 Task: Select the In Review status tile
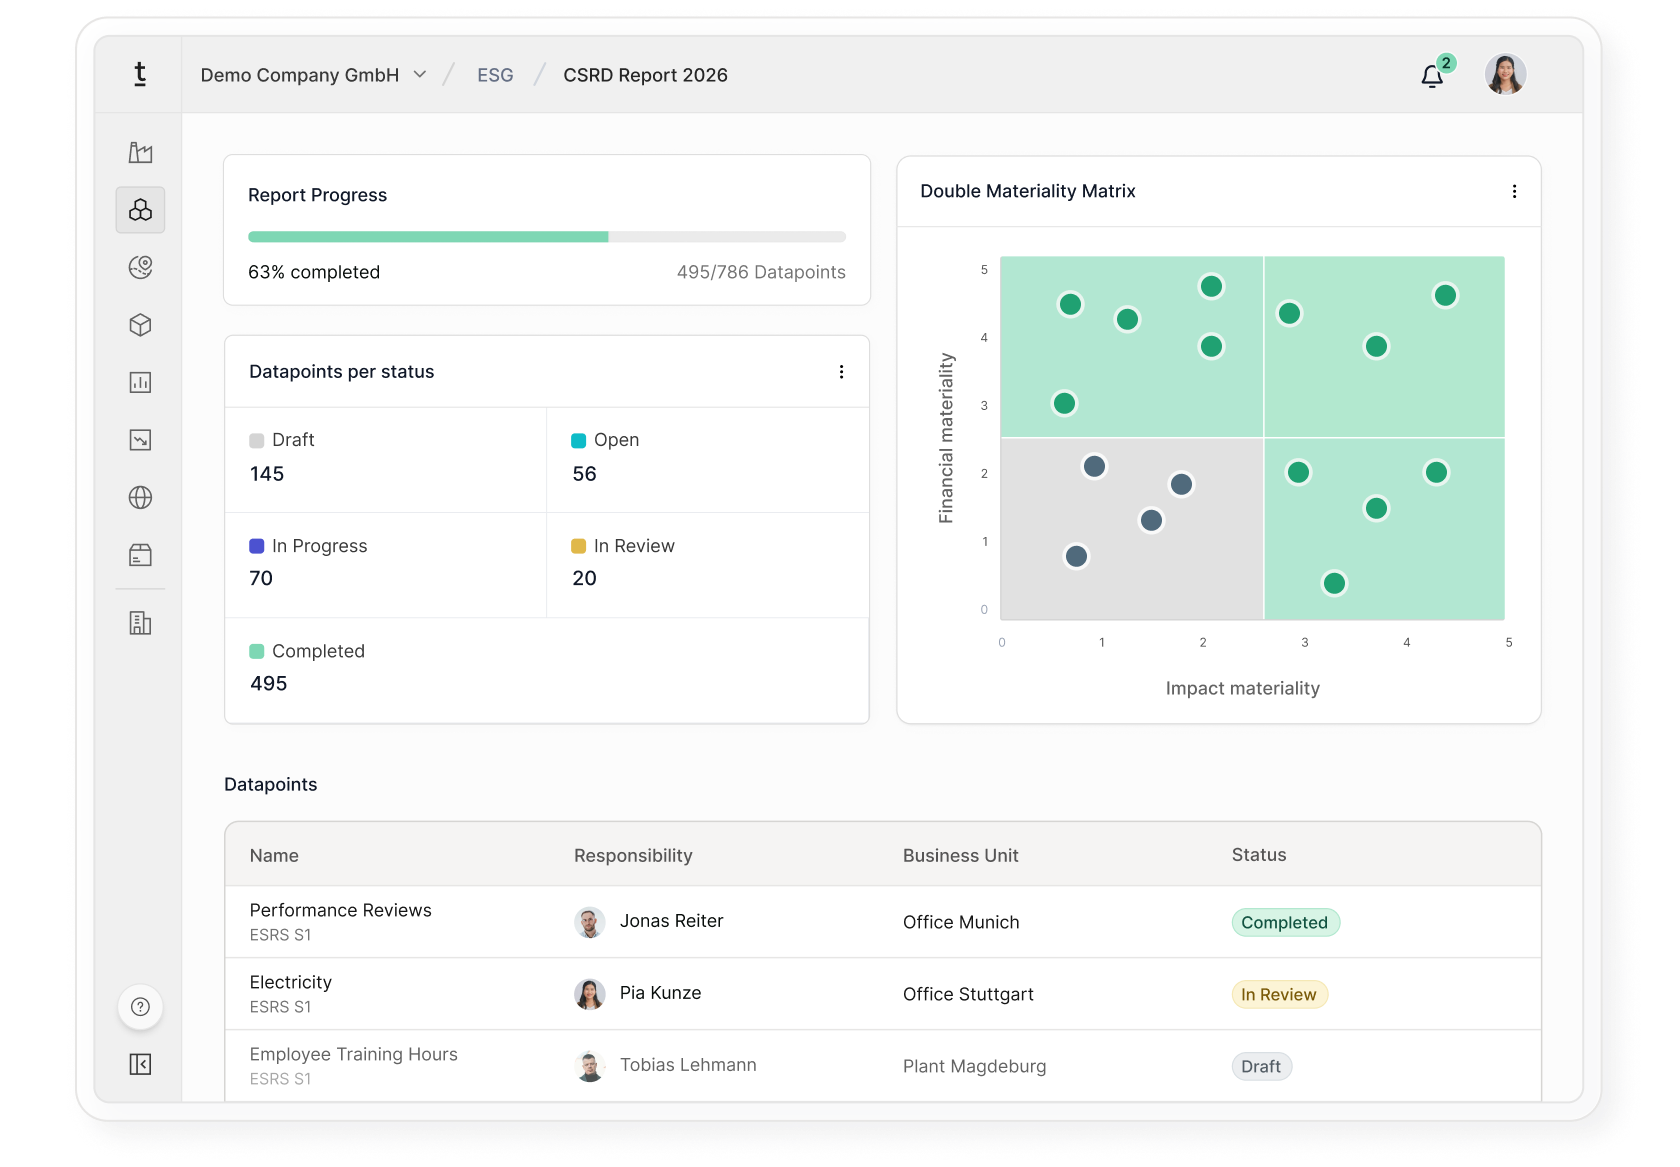tap(708, 565)
